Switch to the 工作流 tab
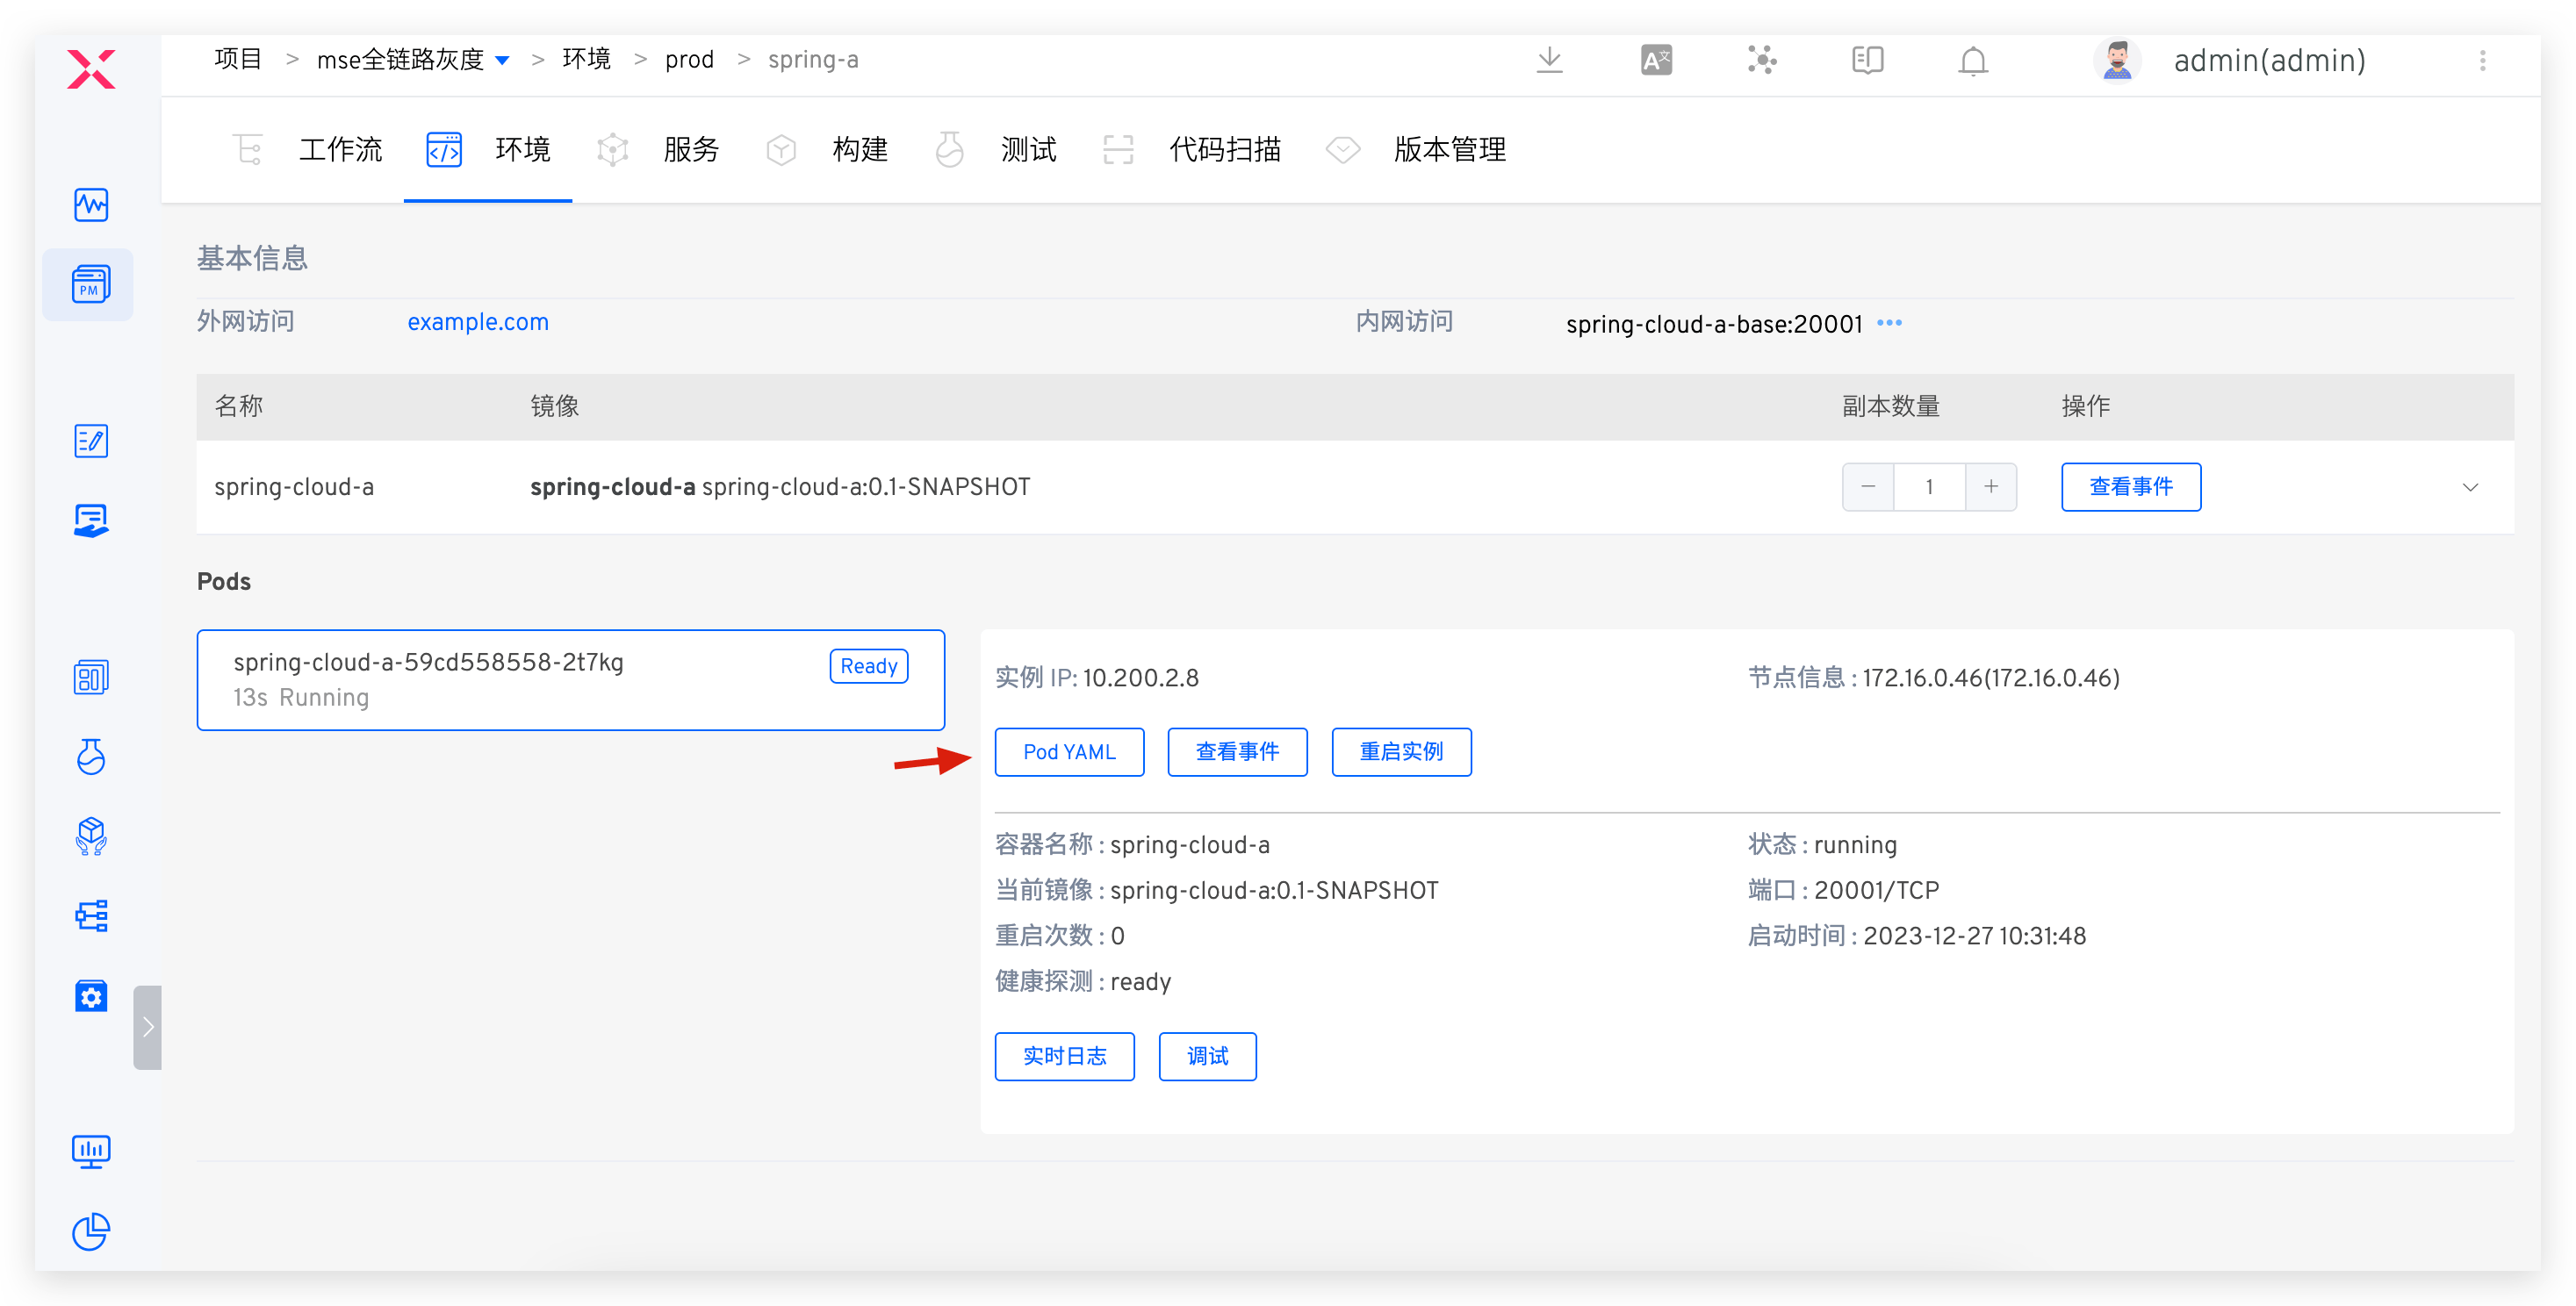This screenshot has width=2576, height=1306. [340, 150]
